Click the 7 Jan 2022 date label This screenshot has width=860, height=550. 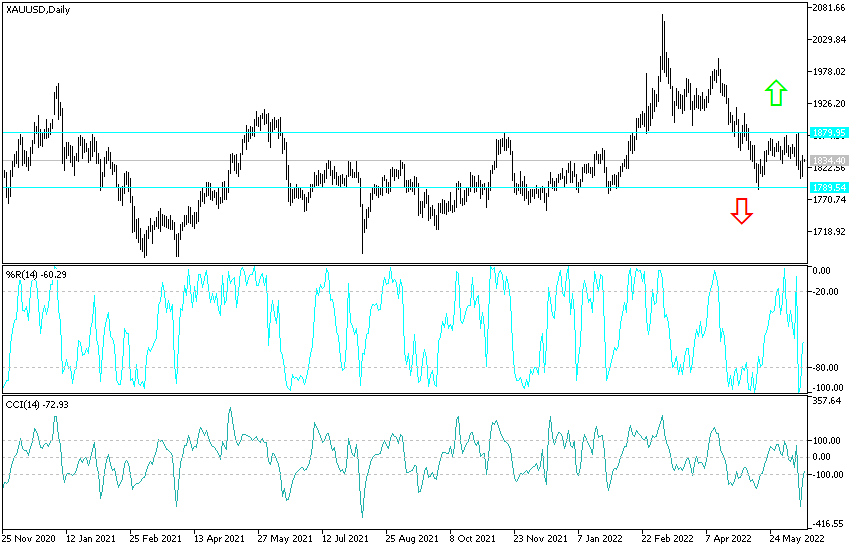[x=602, y=538]
